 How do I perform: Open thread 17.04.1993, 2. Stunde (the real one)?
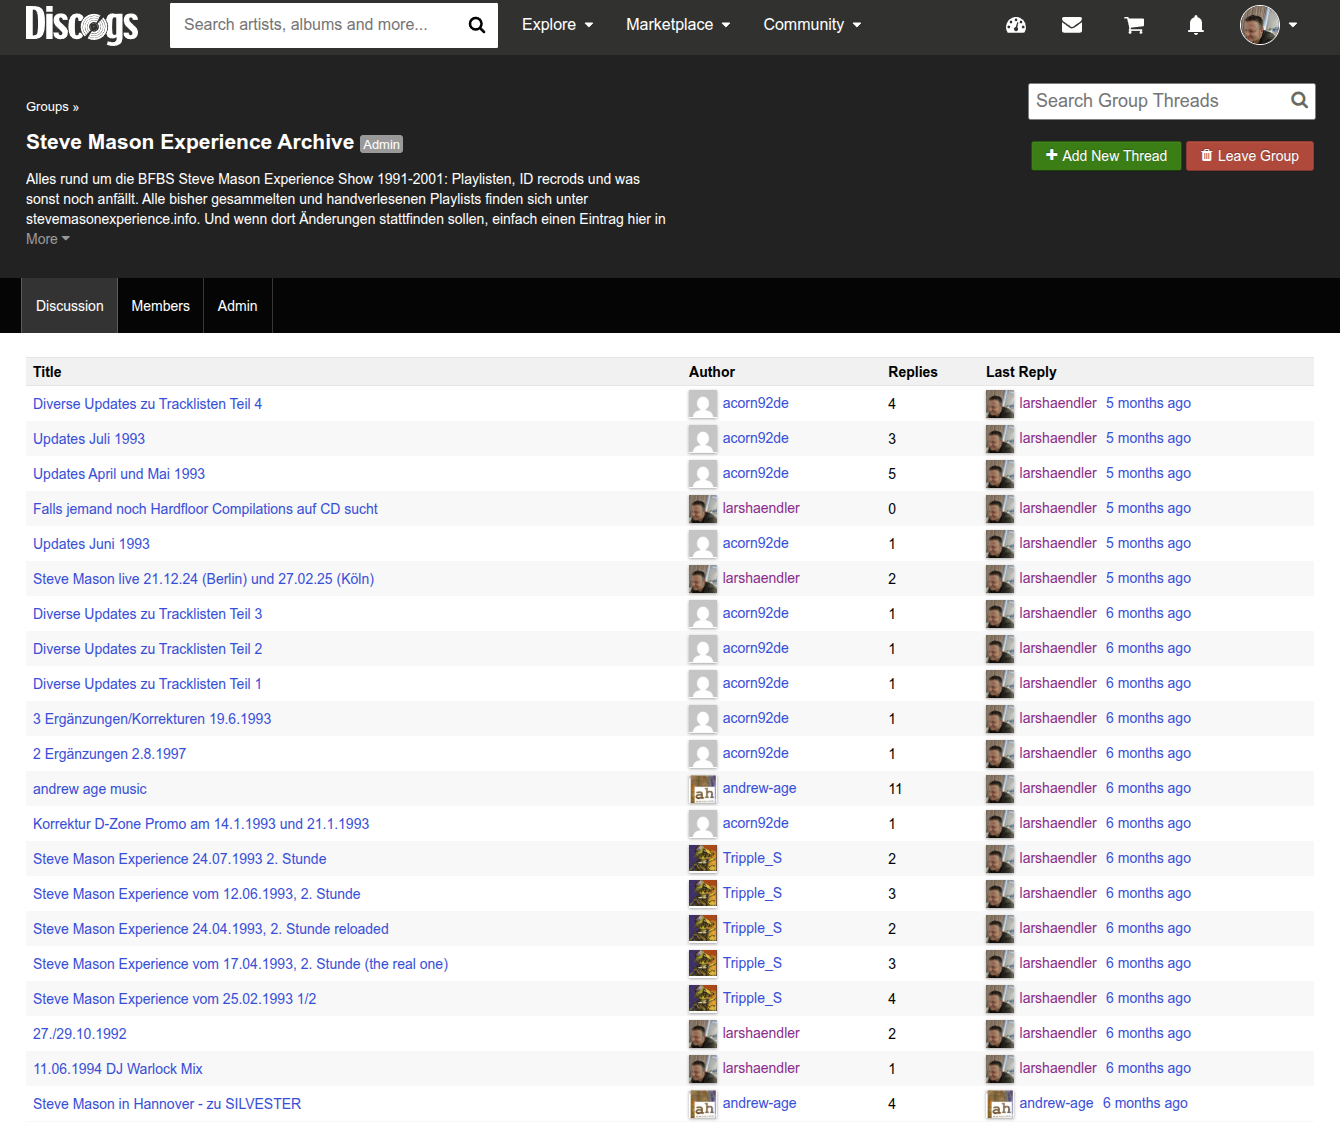[x=240, y=964]
